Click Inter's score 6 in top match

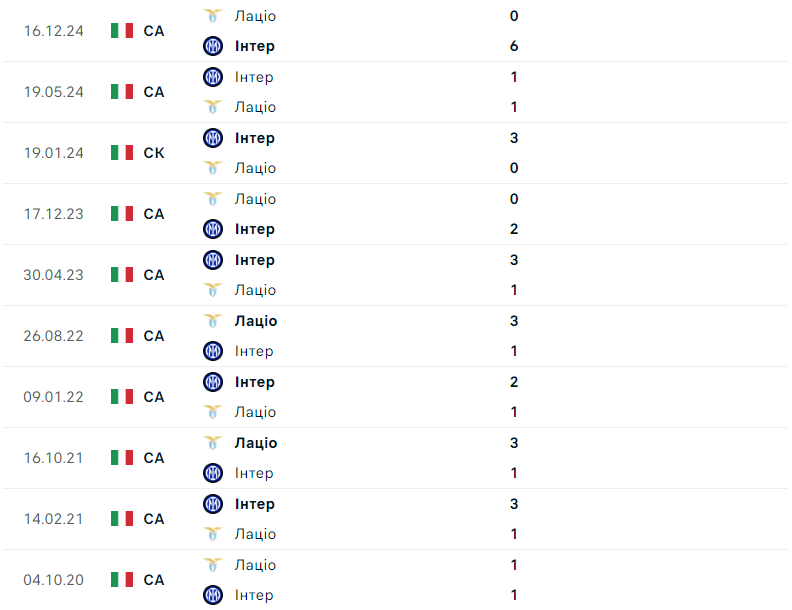[x=514, y=46]
